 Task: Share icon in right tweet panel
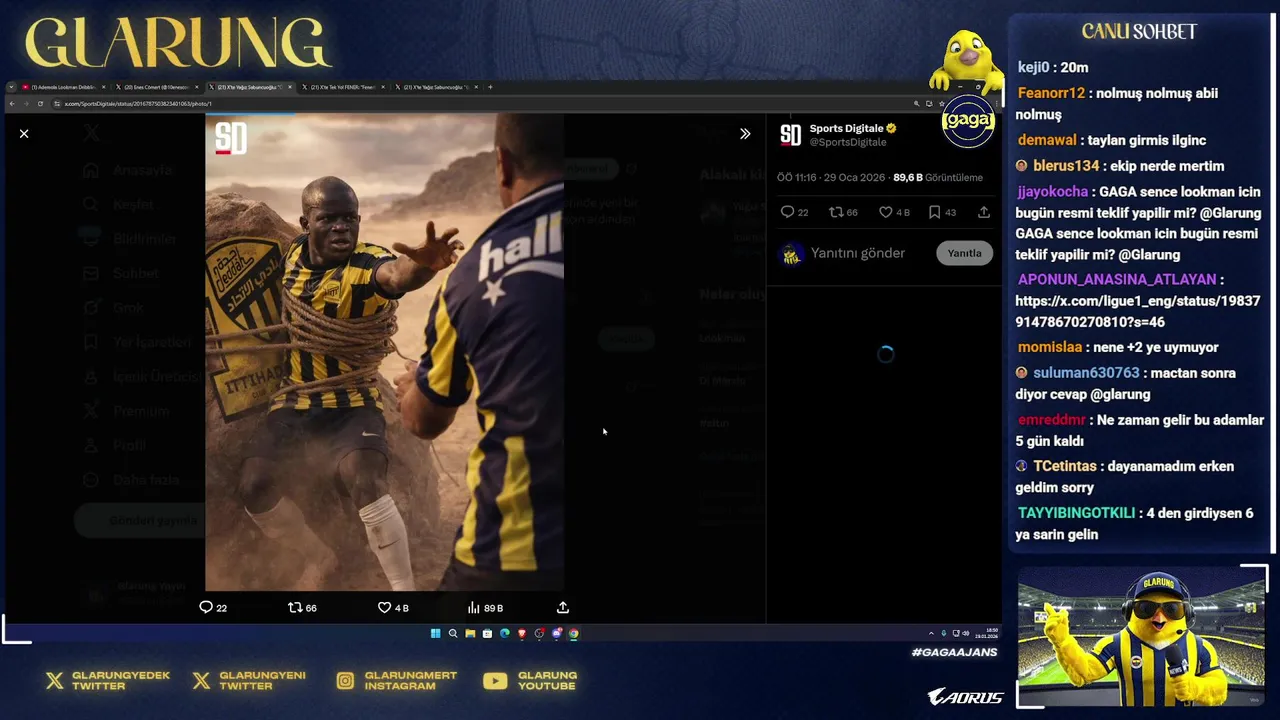[x=984, y=212]
